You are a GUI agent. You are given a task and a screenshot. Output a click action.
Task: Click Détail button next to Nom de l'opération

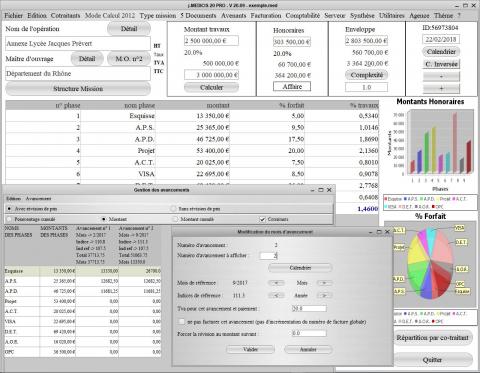click(x=129, y=29)
